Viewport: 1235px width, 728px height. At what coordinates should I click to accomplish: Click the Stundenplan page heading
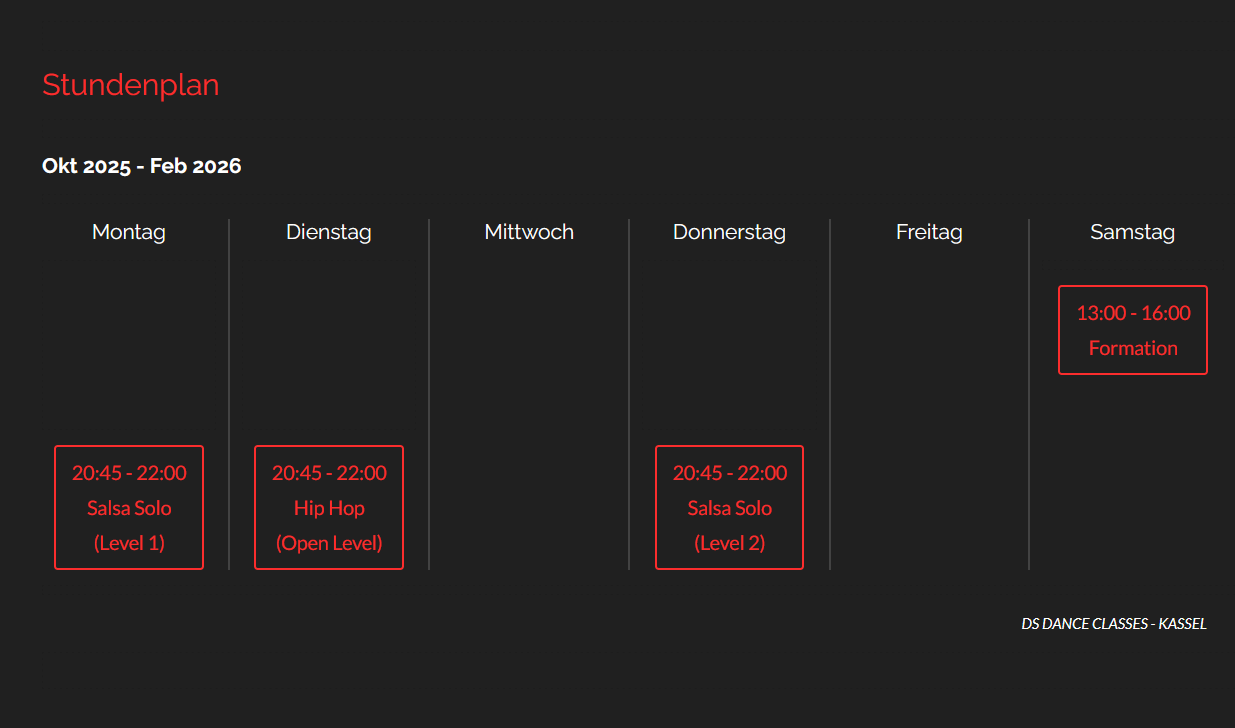(x=130, y=85)
